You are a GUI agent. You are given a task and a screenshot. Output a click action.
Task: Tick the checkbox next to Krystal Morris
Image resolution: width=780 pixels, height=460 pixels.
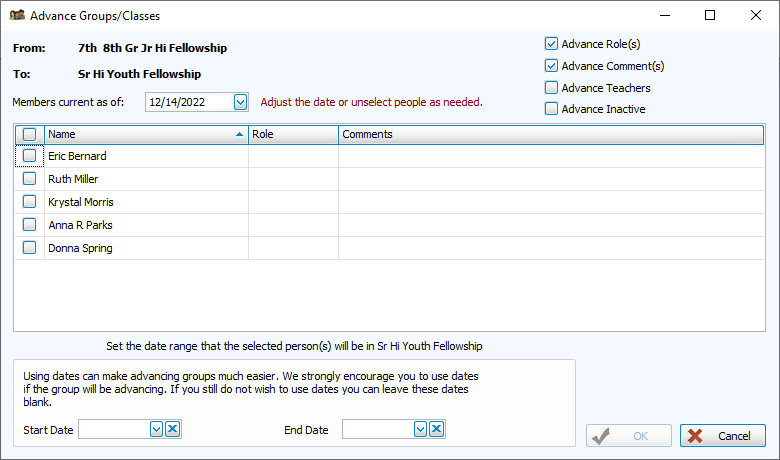pyautogui.click(x=29, y=202)
